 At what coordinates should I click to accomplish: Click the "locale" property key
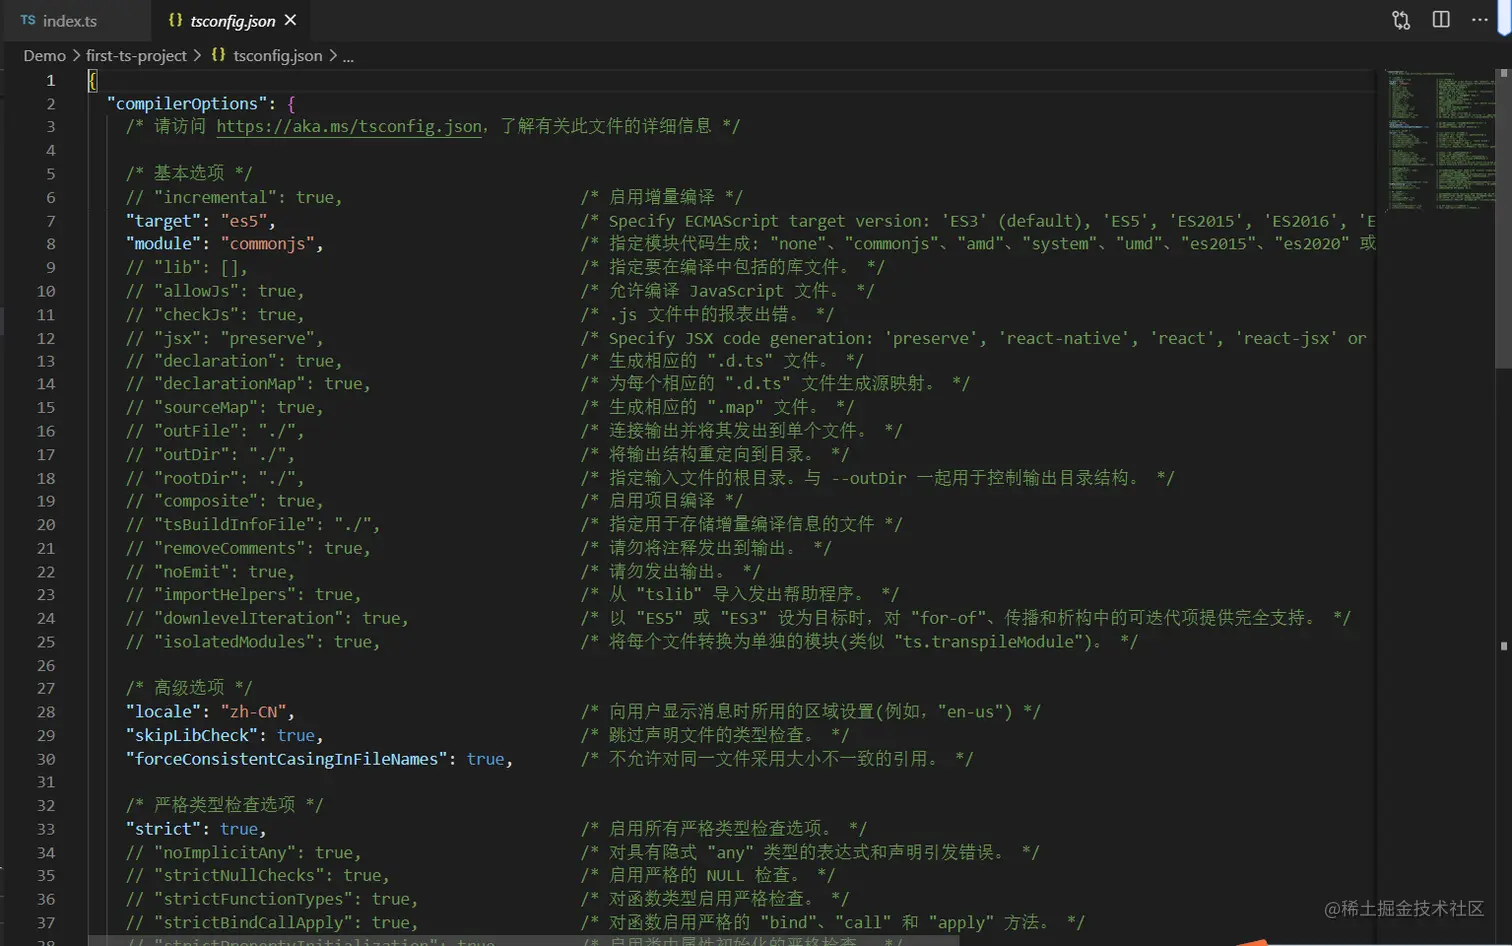click(163, 712)
